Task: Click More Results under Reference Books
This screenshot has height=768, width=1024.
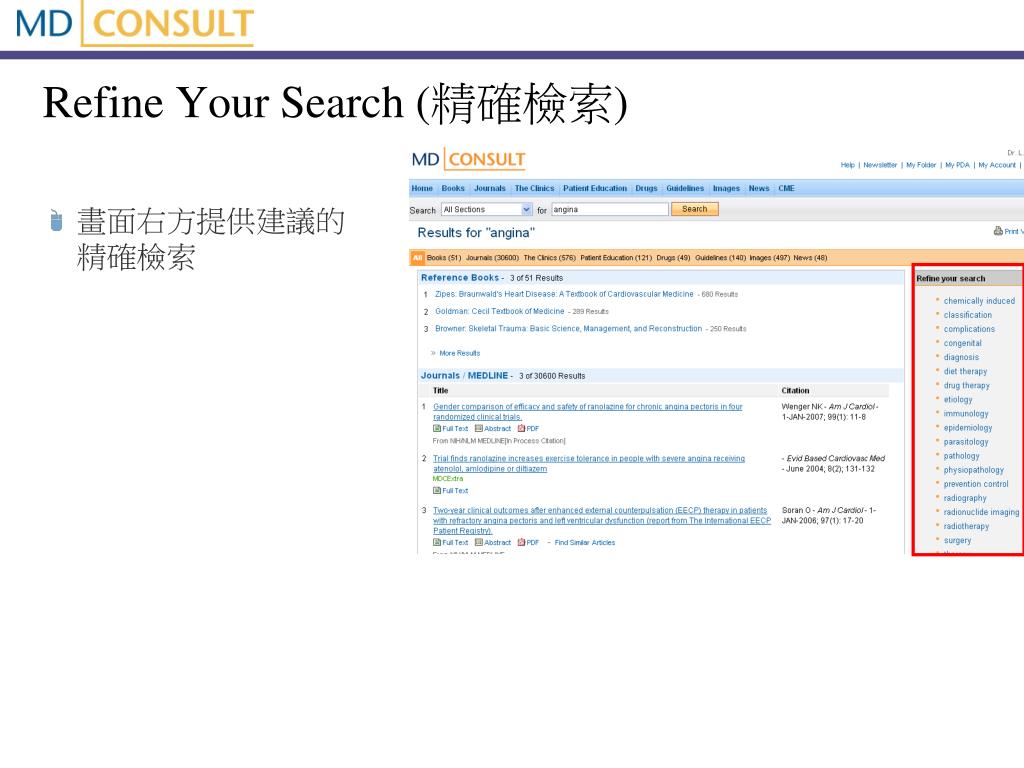Action: coord(460,353)
